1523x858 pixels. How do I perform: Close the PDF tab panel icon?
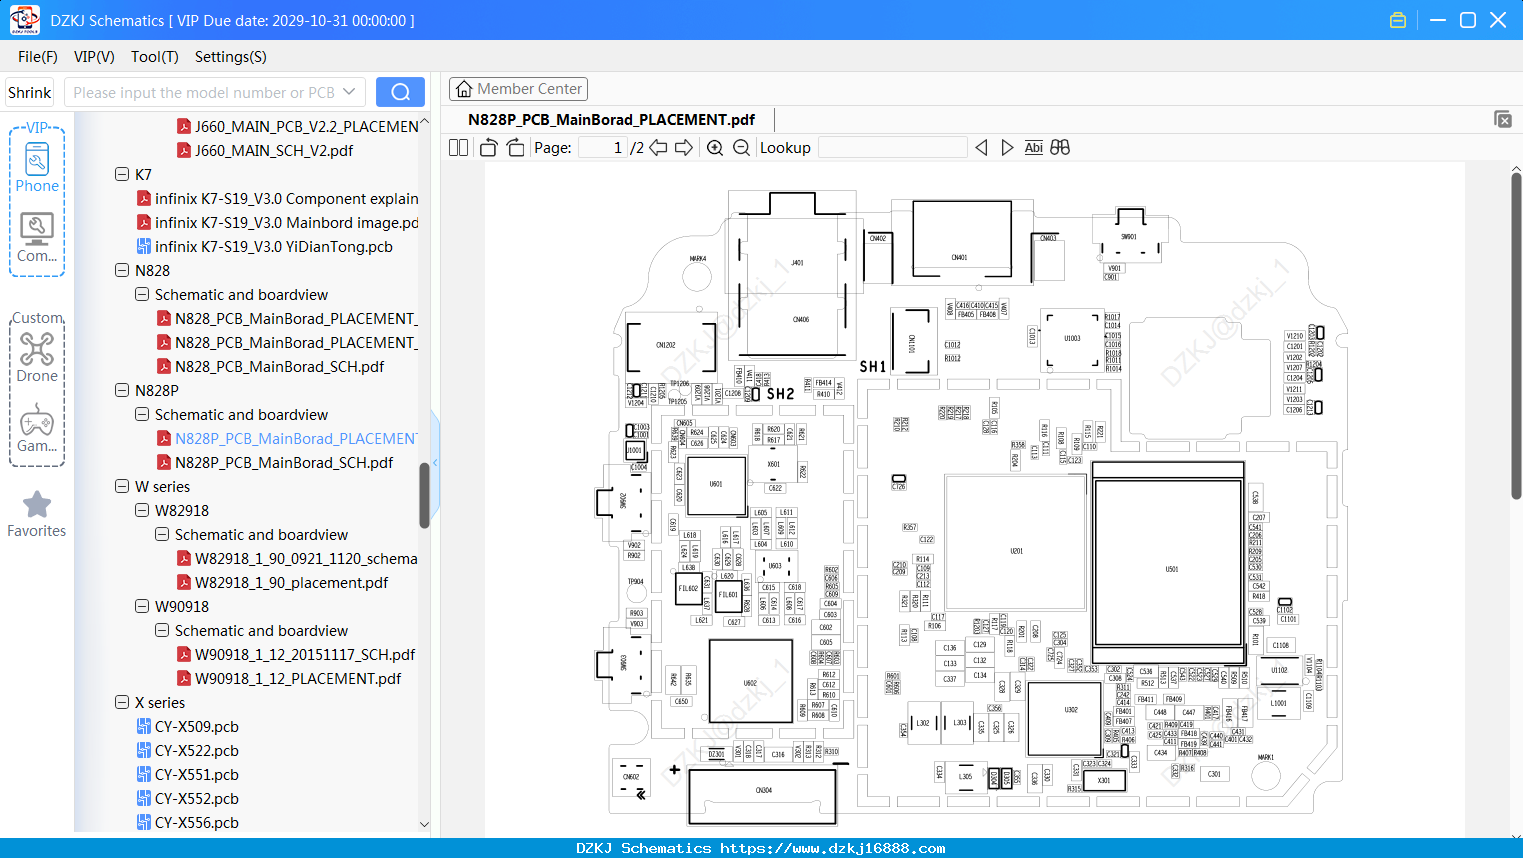[x=1503, y=119]
